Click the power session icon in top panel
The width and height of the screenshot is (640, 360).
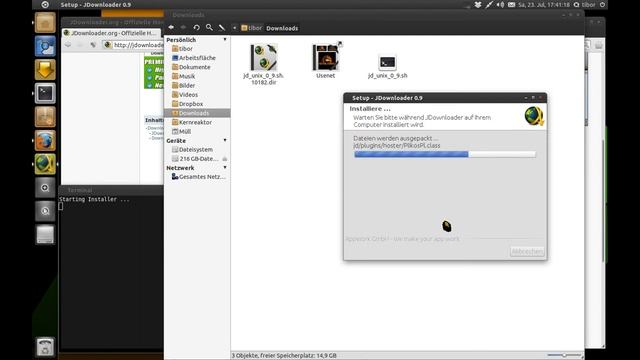point(602,5)
